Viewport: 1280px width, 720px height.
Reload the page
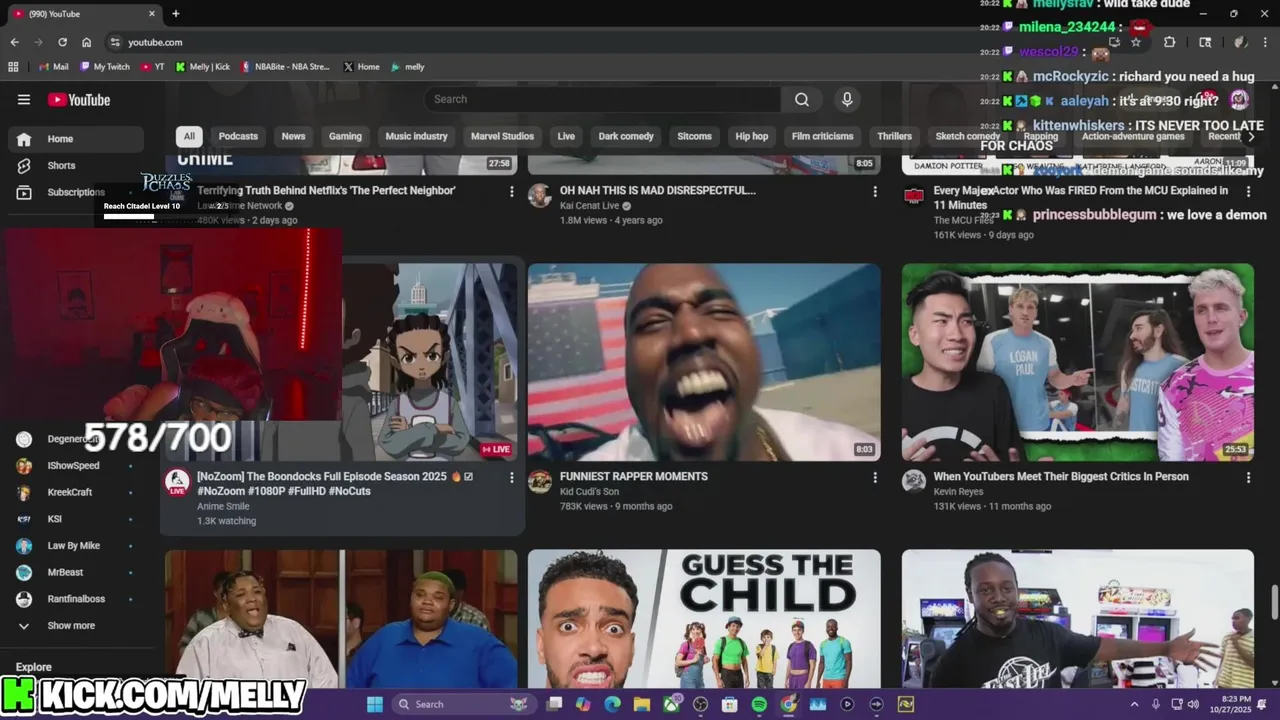pos(62,42)
